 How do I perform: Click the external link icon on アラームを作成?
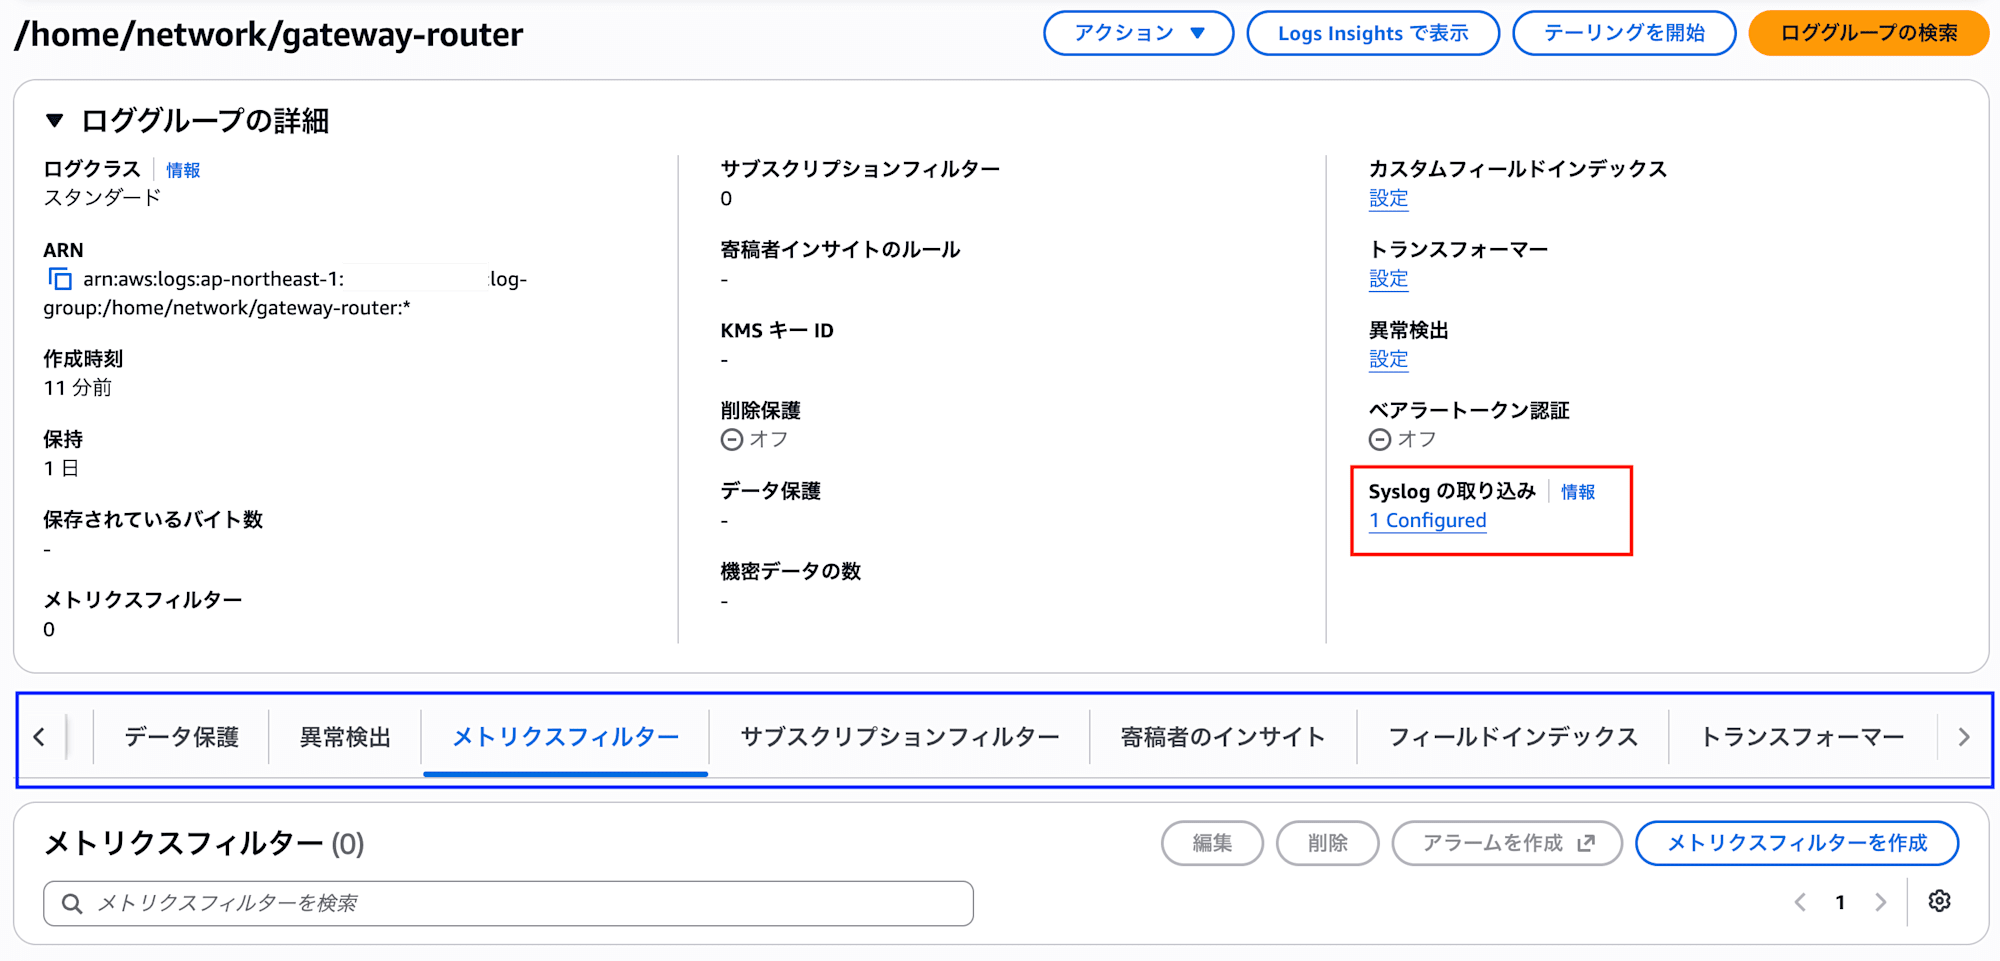coord(1586,843)
